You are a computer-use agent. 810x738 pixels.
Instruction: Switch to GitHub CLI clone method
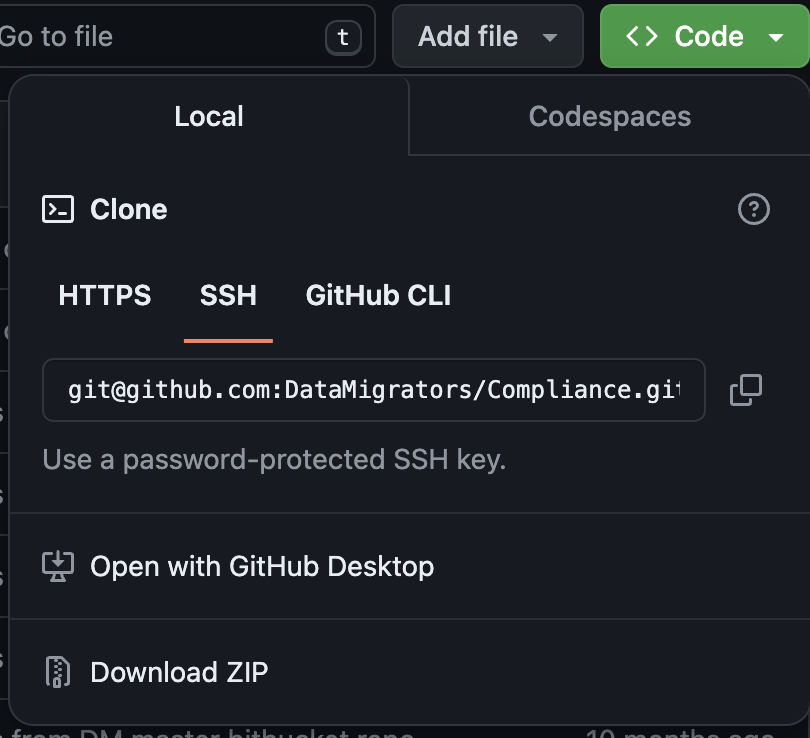coord(378,296)
